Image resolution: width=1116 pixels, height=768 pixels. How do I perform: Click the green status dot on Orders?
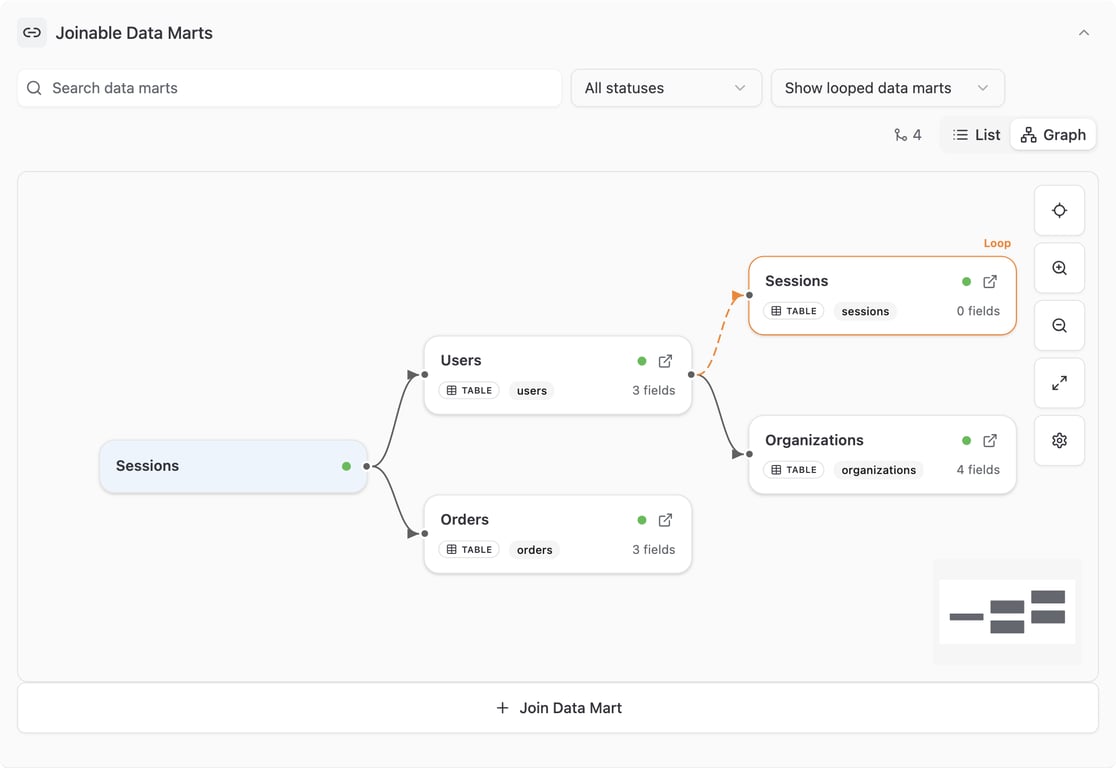pos(641,520)
